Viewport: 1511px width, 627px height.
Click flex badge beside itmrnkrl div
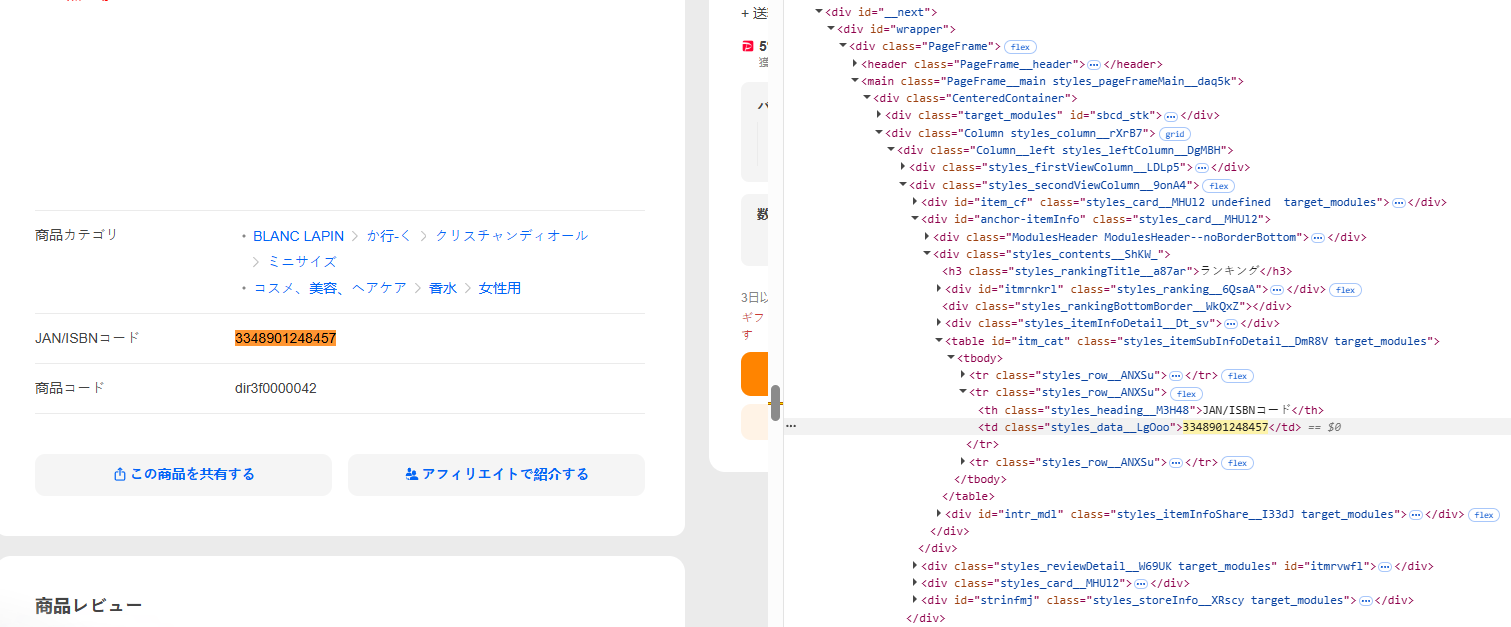tap(1345, 290)
